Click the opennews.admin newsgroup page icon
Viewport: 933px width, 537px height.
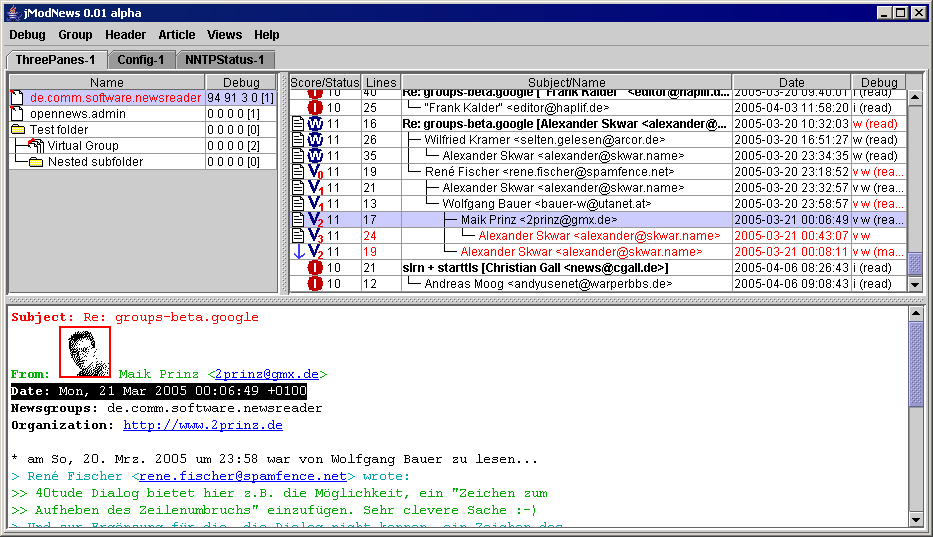coord(17,114)
